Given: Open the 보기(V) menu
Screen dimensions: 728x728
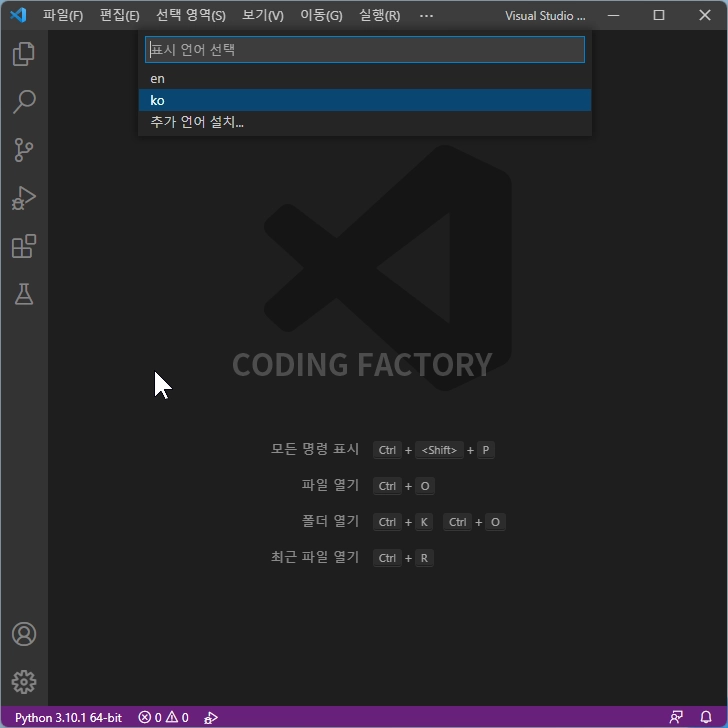Looking at the screenshot, I should pyautogui.click(x=263, y=15).
